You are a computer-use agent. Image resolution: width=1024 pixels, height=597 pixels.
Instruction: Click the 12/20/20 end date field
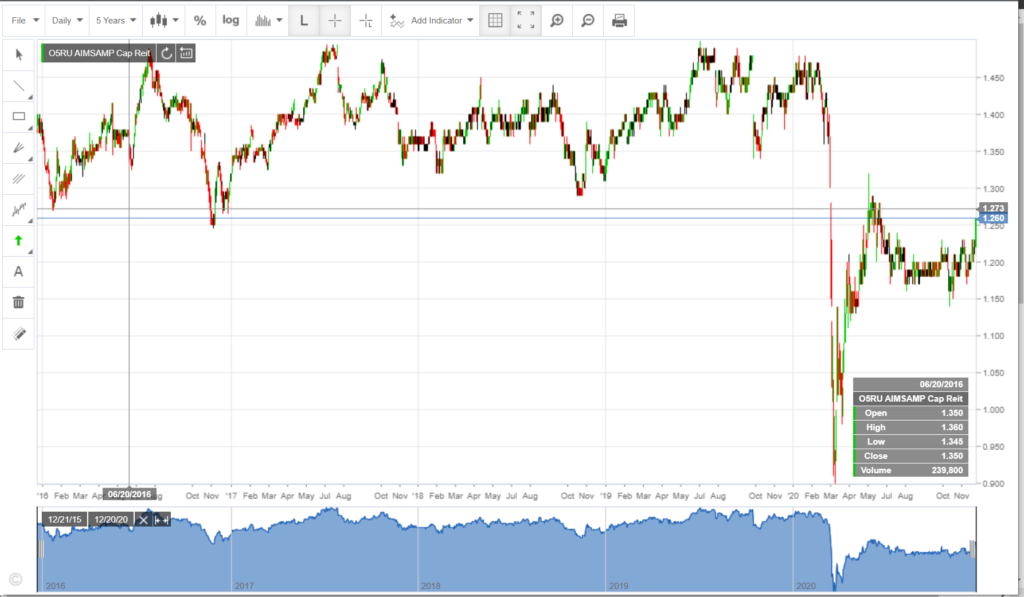pyautogui.click(x=111, y=520)
